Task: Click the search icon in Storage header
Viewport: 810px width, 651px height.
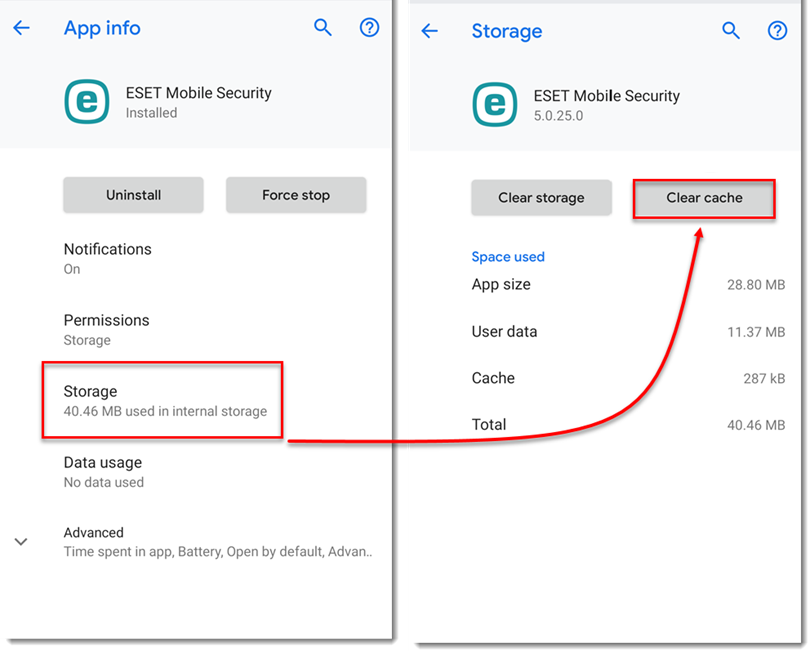Action: click(x=731, y=32)
